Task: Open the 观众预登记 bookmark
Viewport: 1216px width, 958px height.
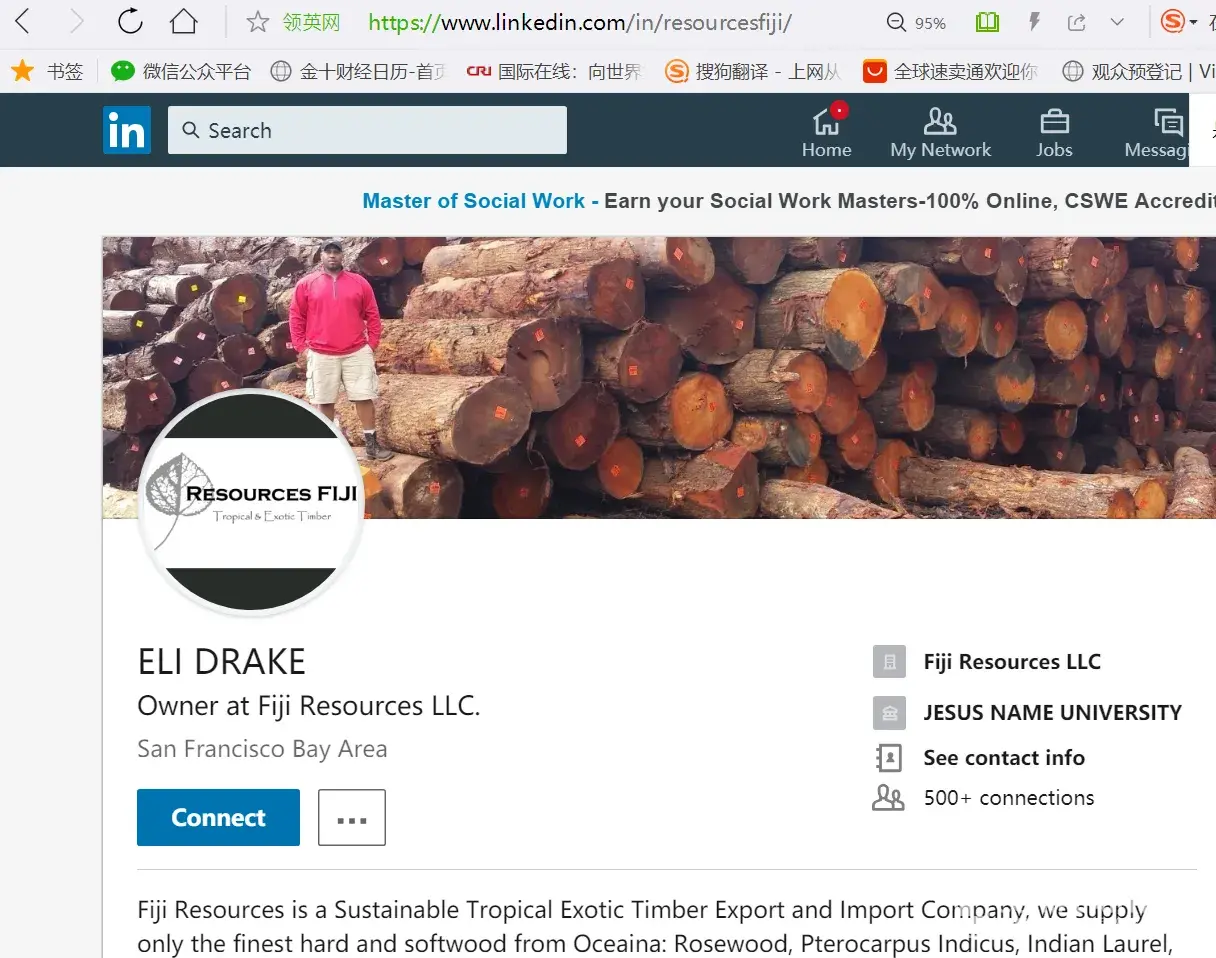Action: (x=1138, y=71)
